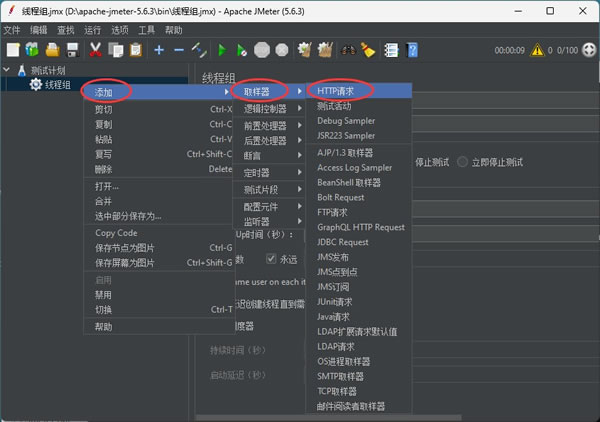This screenshot has width=600, height=422.
Task: Open the 选项 menu
Action: pos(120,30)
